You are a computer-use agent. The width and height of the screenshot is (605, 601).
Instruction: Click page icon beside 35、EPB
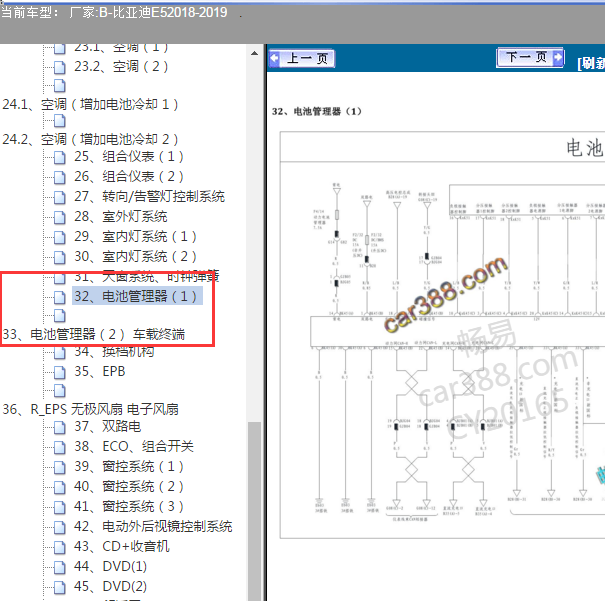59,372
